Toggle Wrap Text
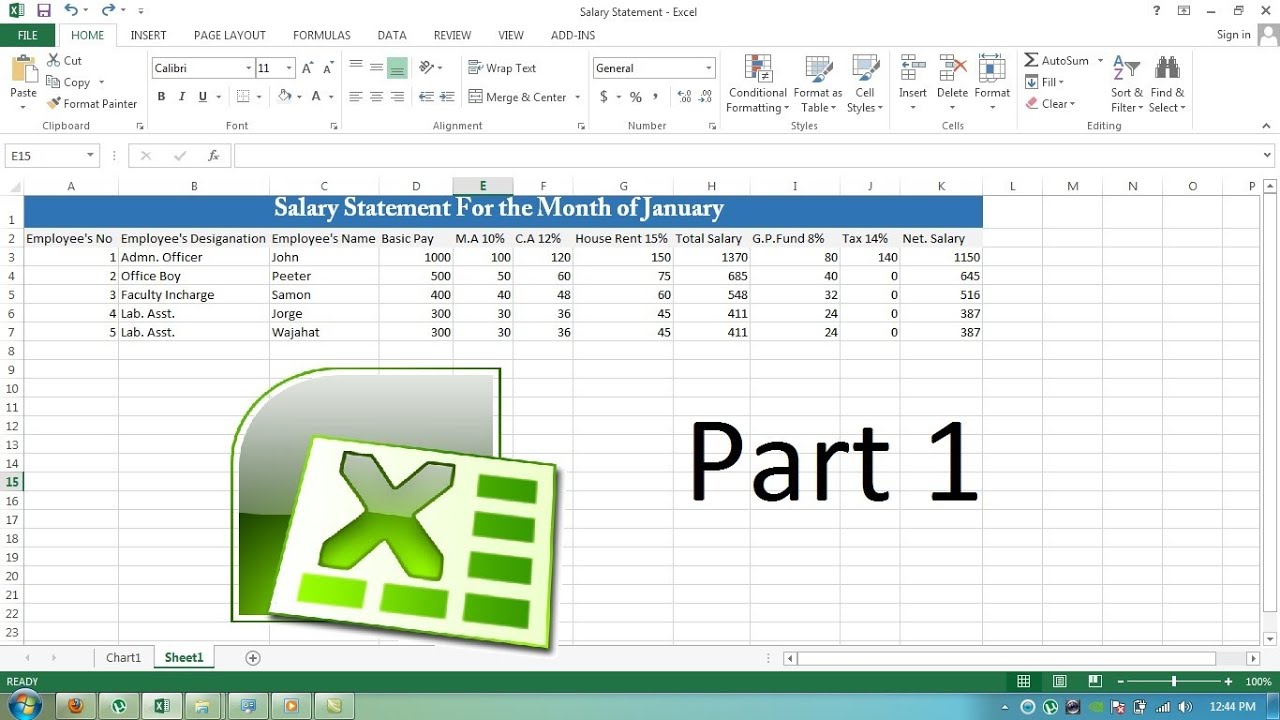Viewport: 1280px width, 720px height. point(502,68)
